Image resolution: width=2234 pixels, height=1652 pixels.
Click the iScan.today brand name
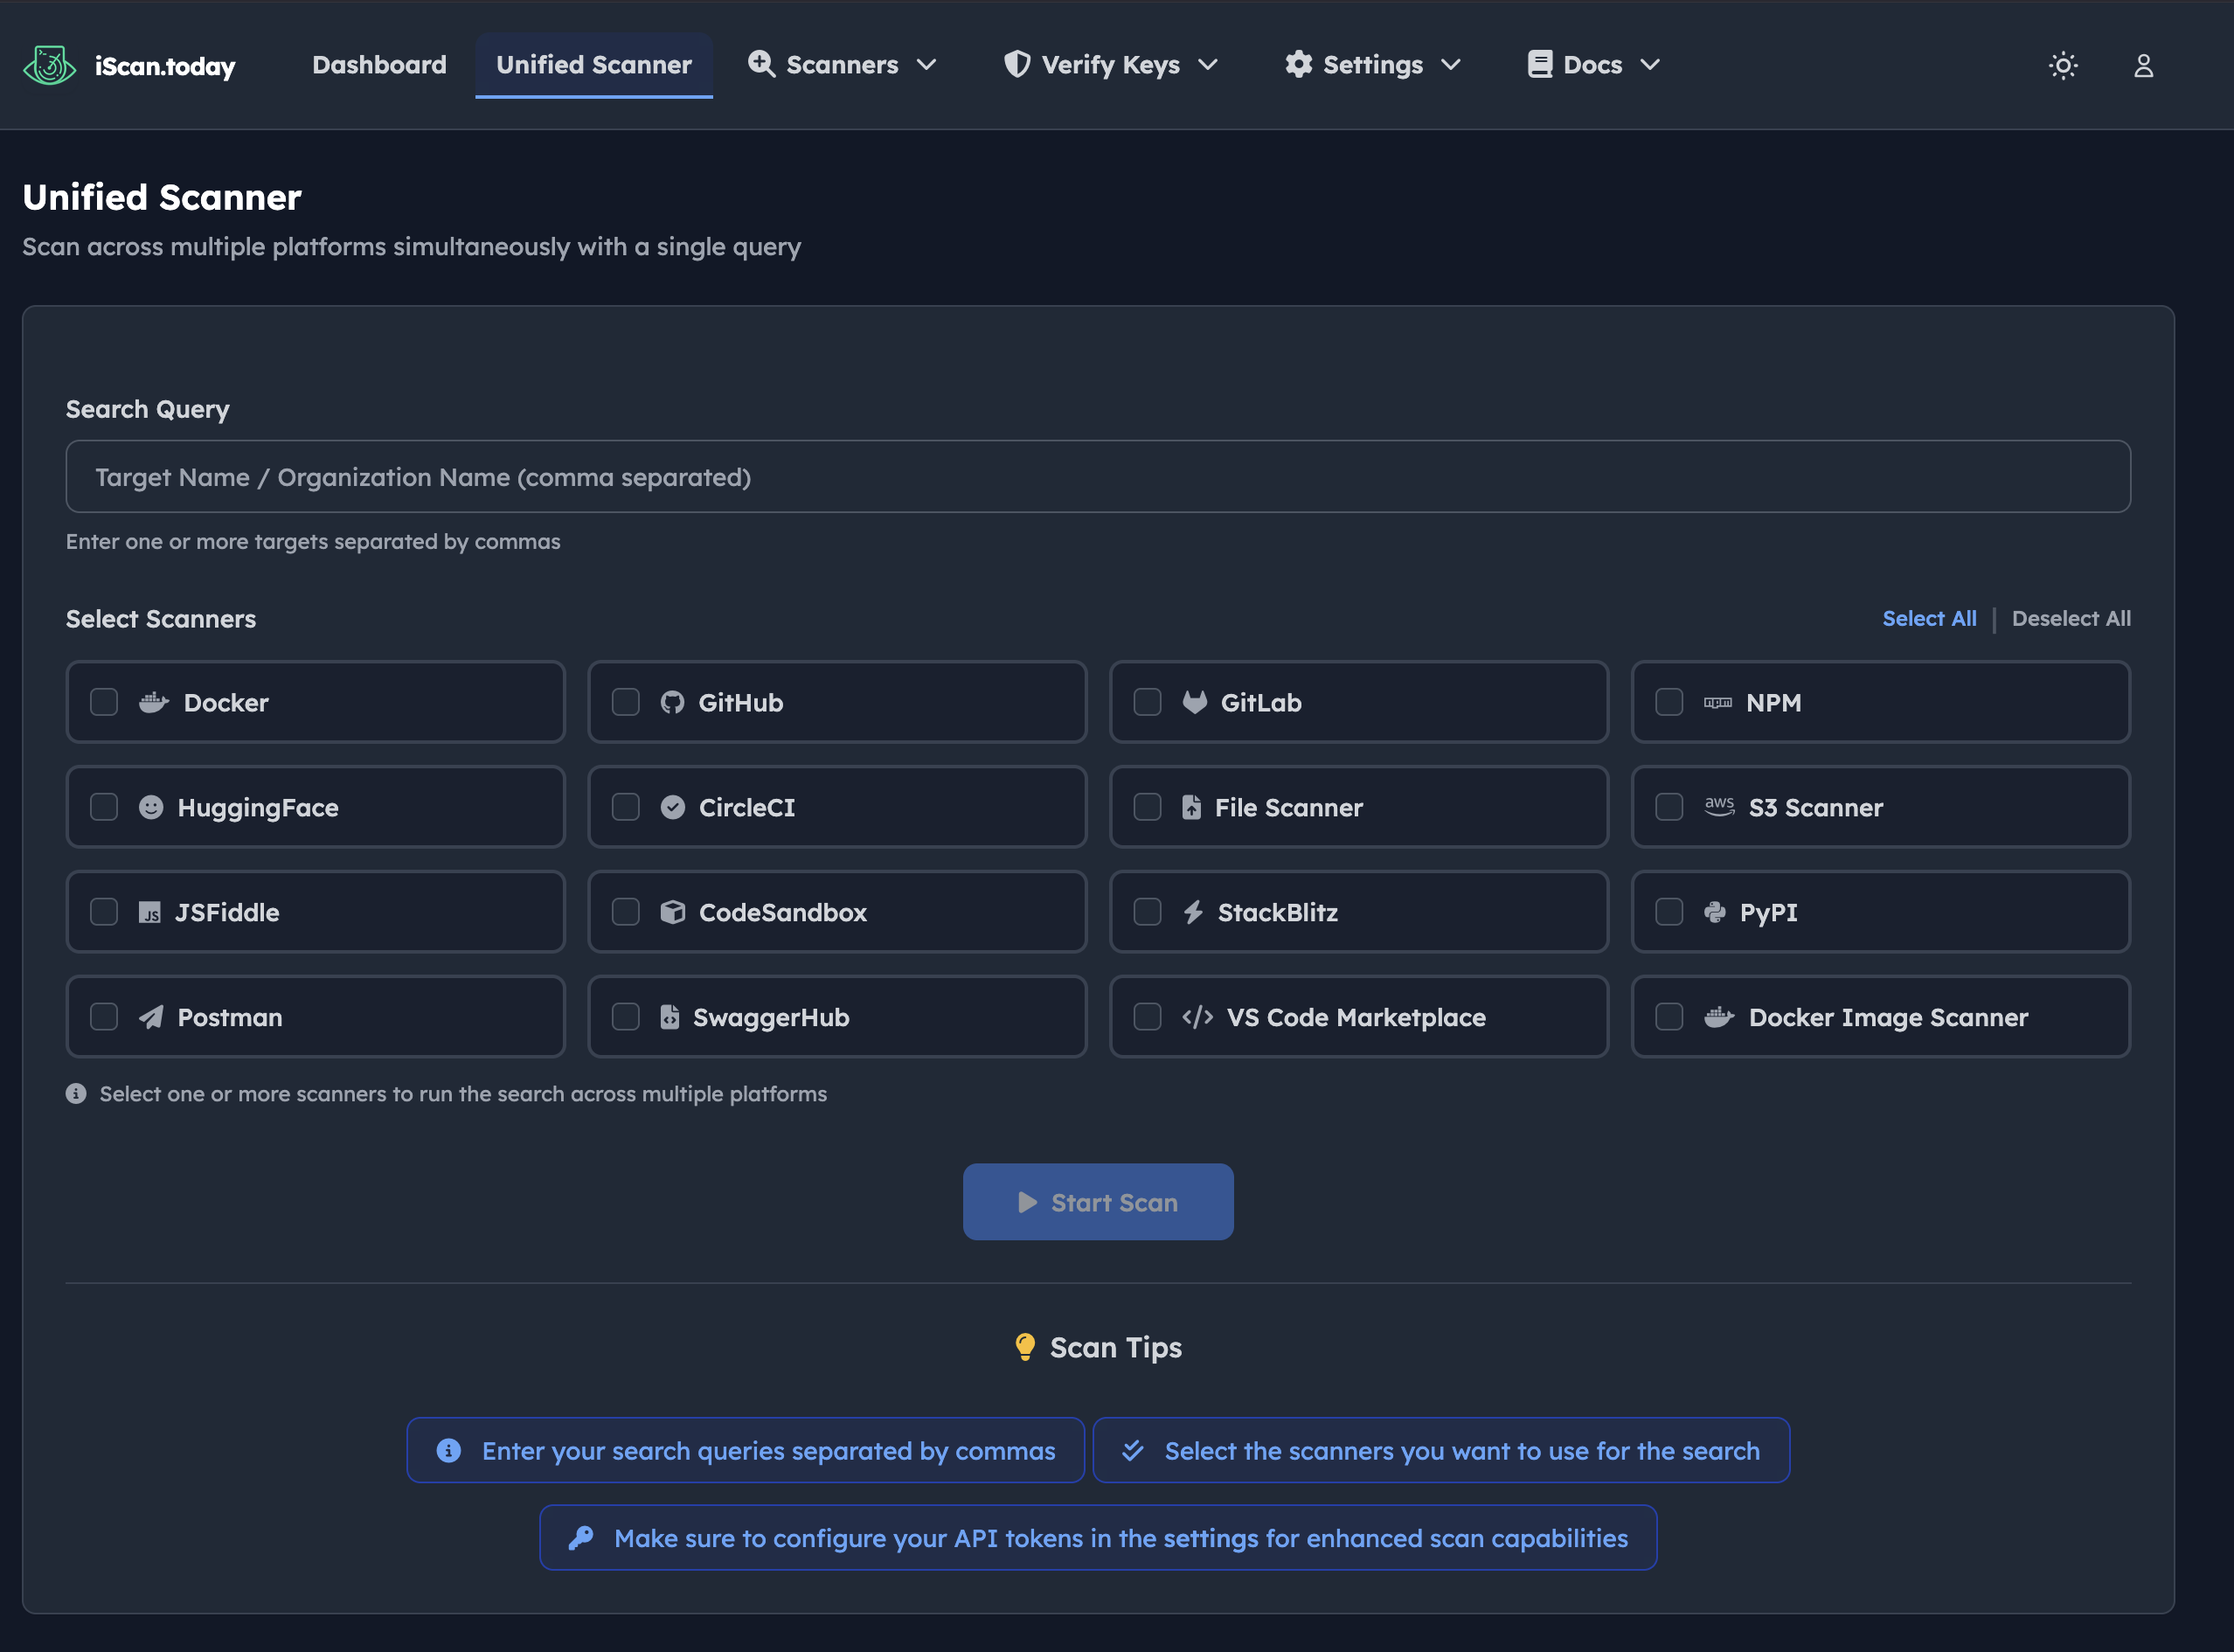pyautogui.click(x=165, y=67)
